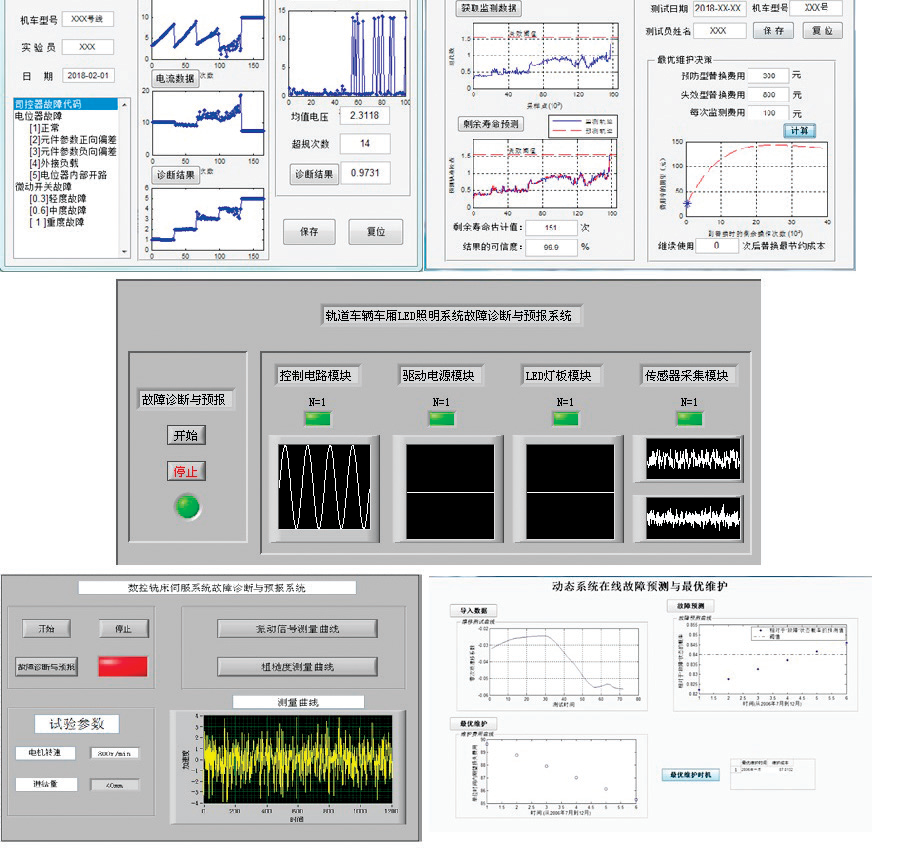900x862 pixels.
Task: Select the [4]外接负载 fault code entry
Action: click(59, 162)
